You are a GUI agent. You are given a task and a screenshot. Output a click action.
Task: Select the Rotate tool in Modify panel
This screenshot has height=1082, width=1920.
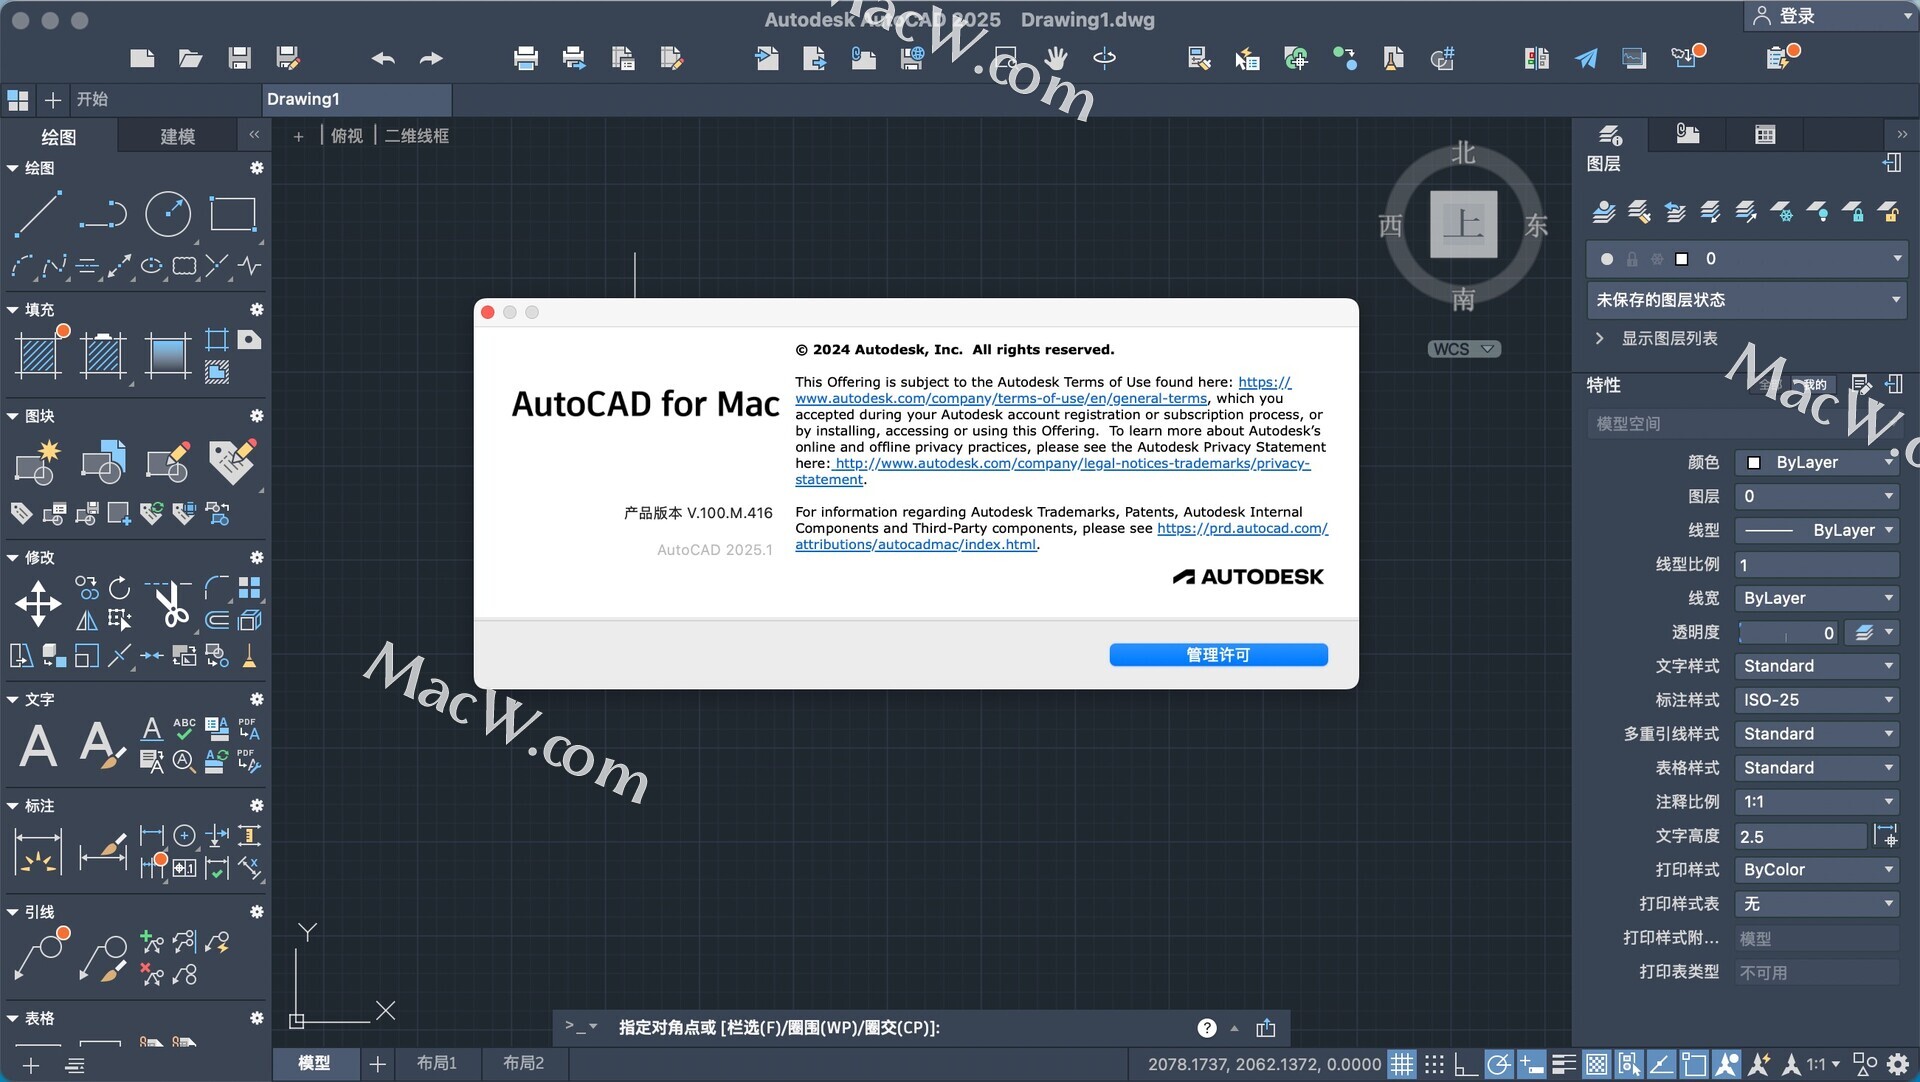[120, 588]
